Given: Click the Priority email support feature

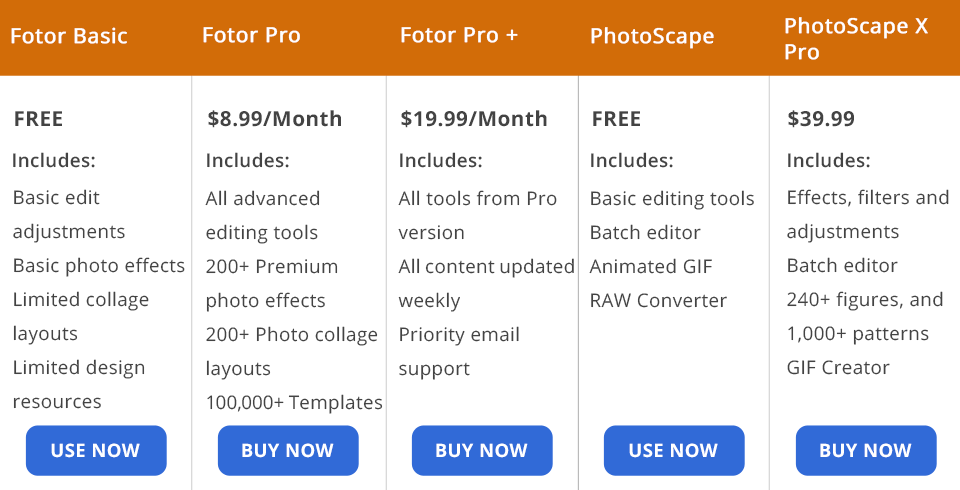Looking at the screenshot, I should click(x=459, y=351).
